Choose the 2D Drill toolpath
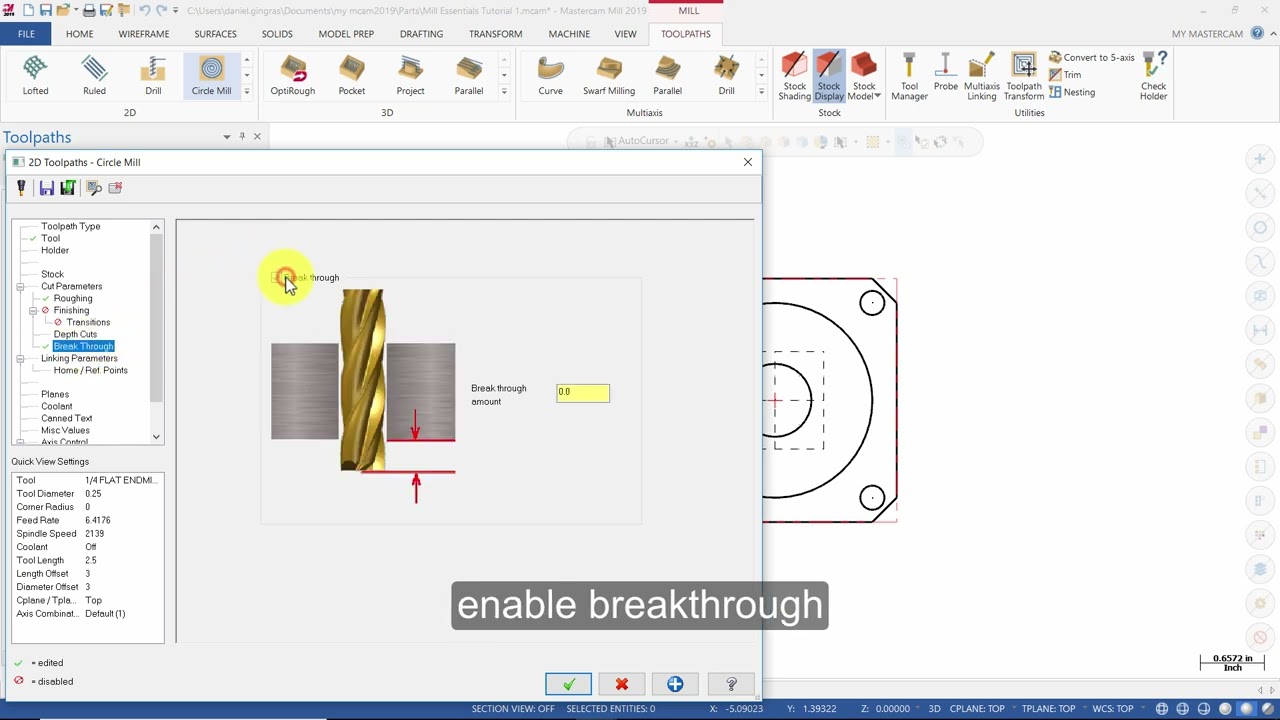The width and height of the screenshot is (1280, 720). [153, 76]
